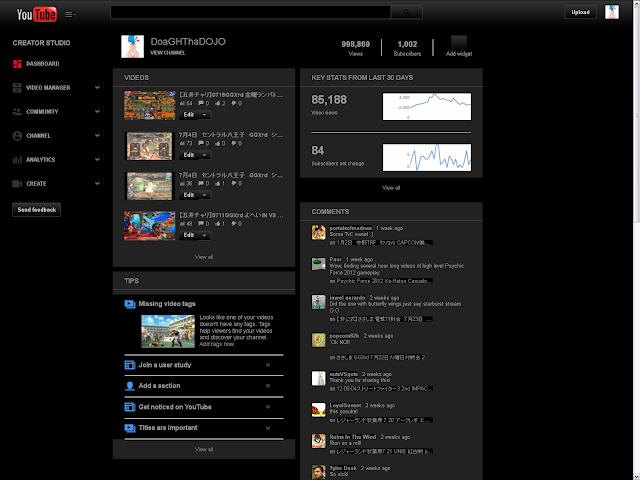Expand the Add a section tip
The width and height of the screenshot is (640, 480).
point(268,386)
